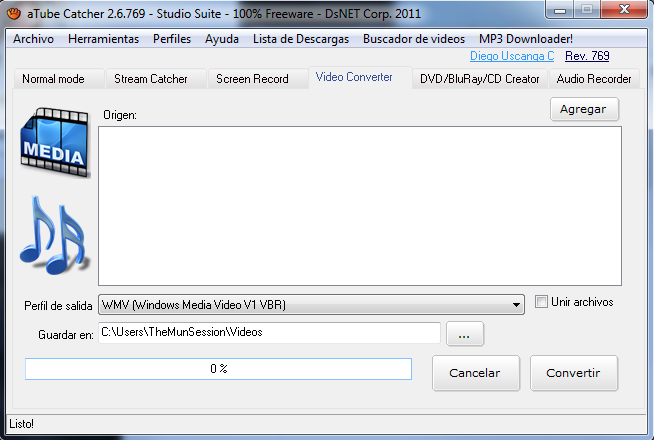Image resolution: width=654 pixels, height=440 pixels.
Task: Open the Herramientas menu
Action: pos(103,39)
